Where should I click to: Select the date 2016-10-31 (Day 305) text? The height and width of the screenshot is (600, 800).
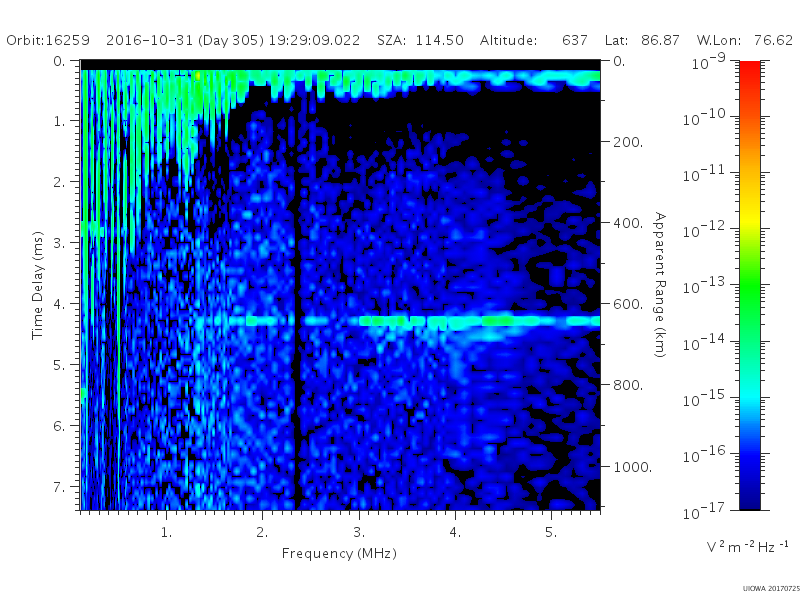[x=185, y=40]
